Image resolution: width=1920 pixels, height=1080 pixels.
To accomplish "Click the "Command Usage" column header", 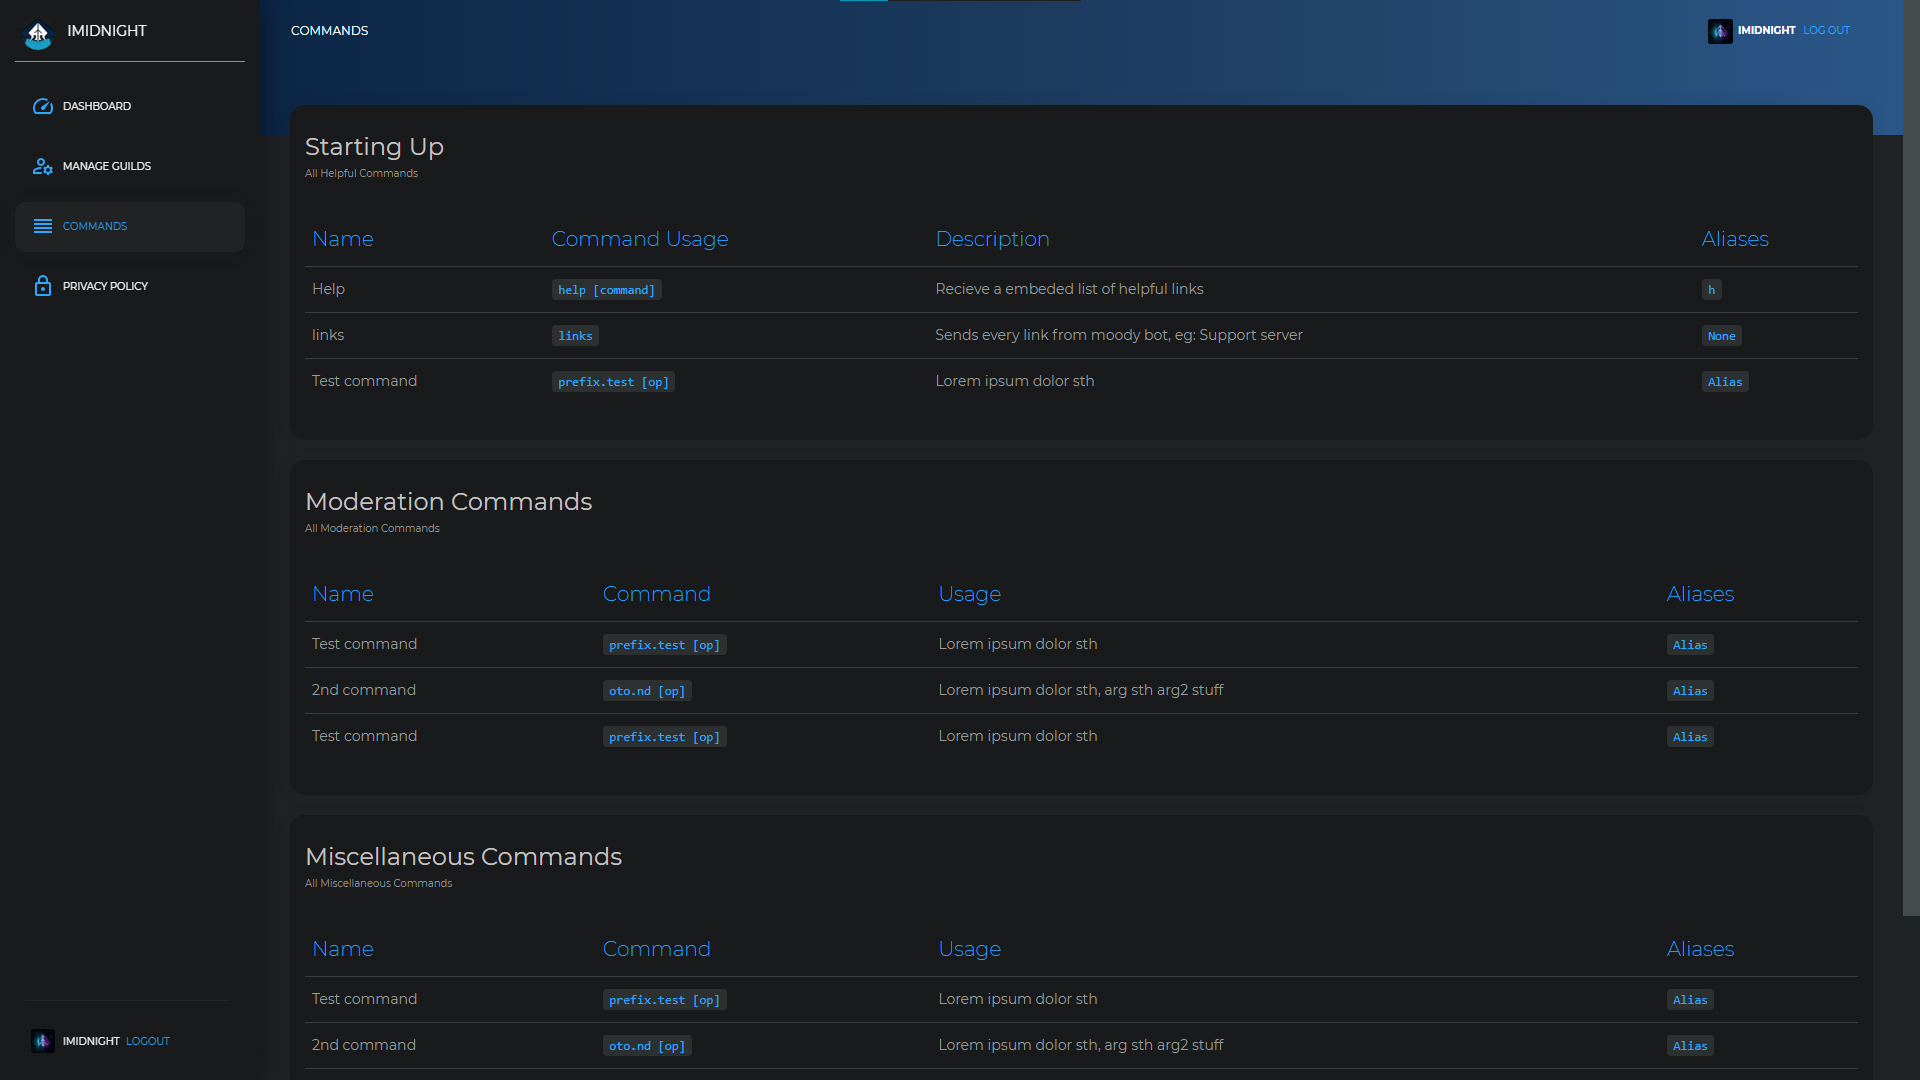I will pyautogui.click(x=640, y=239).
